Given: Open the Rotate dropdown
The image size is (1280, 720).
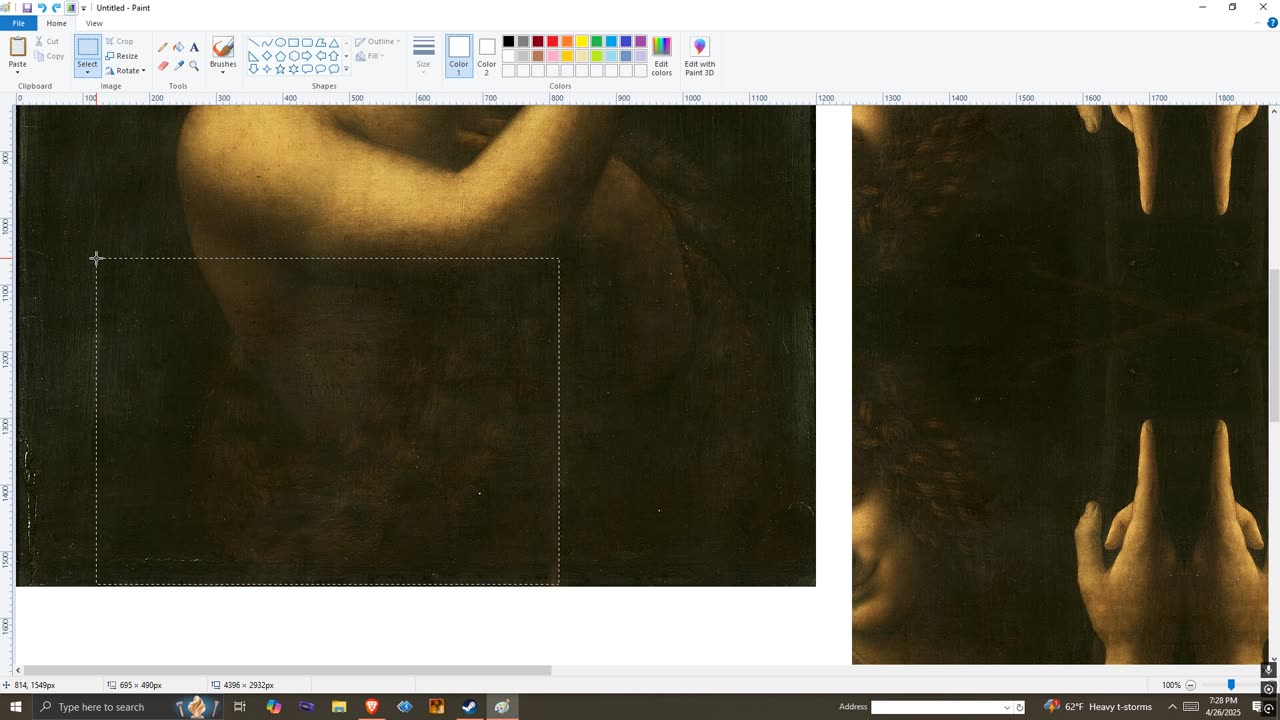Looking at the screenshot, I should 125,70.
